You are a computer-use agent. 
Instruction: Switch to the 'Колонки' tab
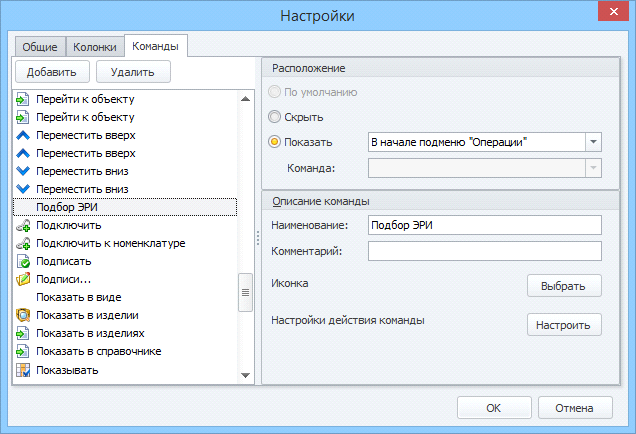[95, 47]
